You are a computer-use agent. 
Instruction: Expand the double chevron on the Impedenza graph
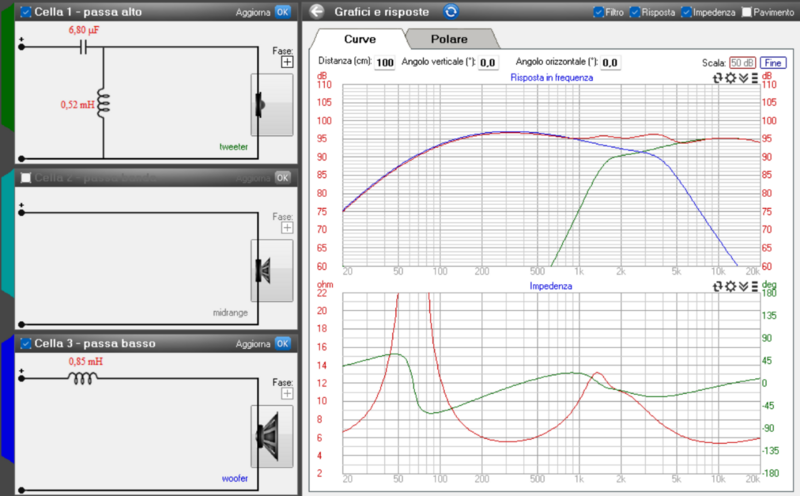click(x=743, y=286)
